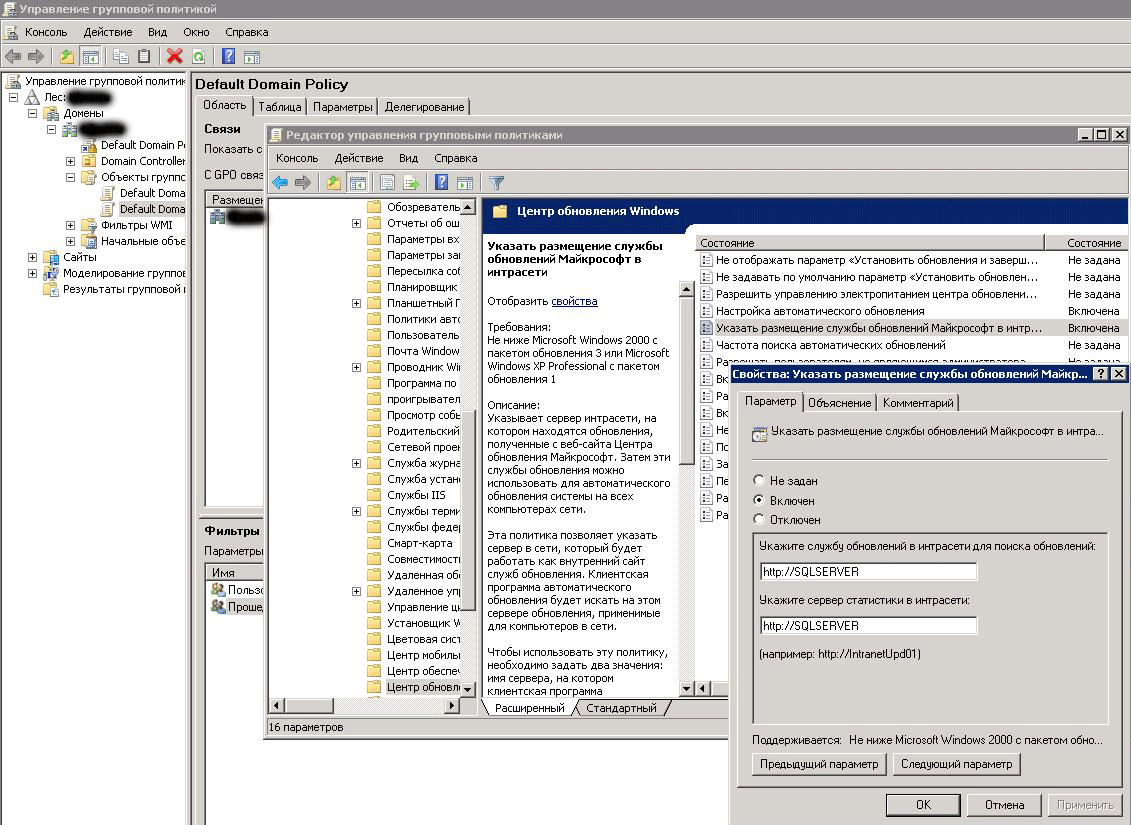This screenshot has width=1131, height=825.
Task: Open the "Действие" menu in main window
Action: click(x=107, y=32)
